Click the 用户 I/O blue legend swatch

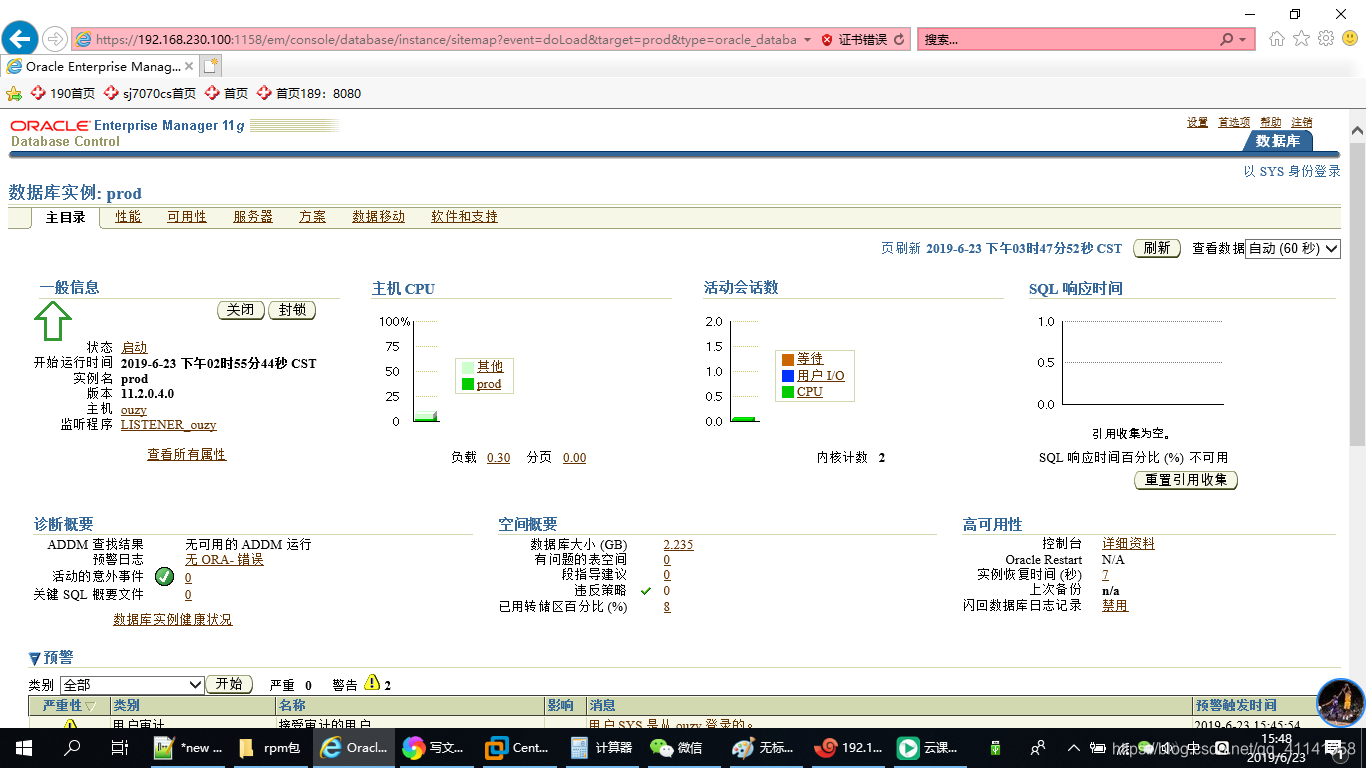pyautogui.click(x=788, y=376)
